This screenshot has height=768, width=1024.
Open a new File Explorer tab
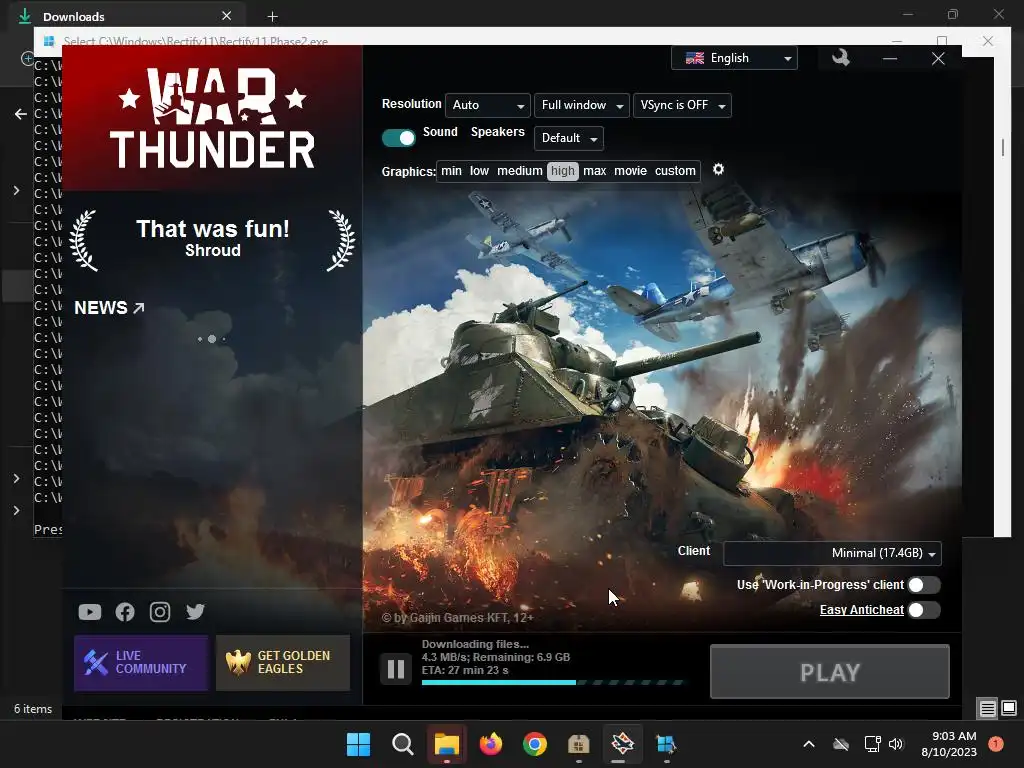pyautogui.click(x=272, y=16)
